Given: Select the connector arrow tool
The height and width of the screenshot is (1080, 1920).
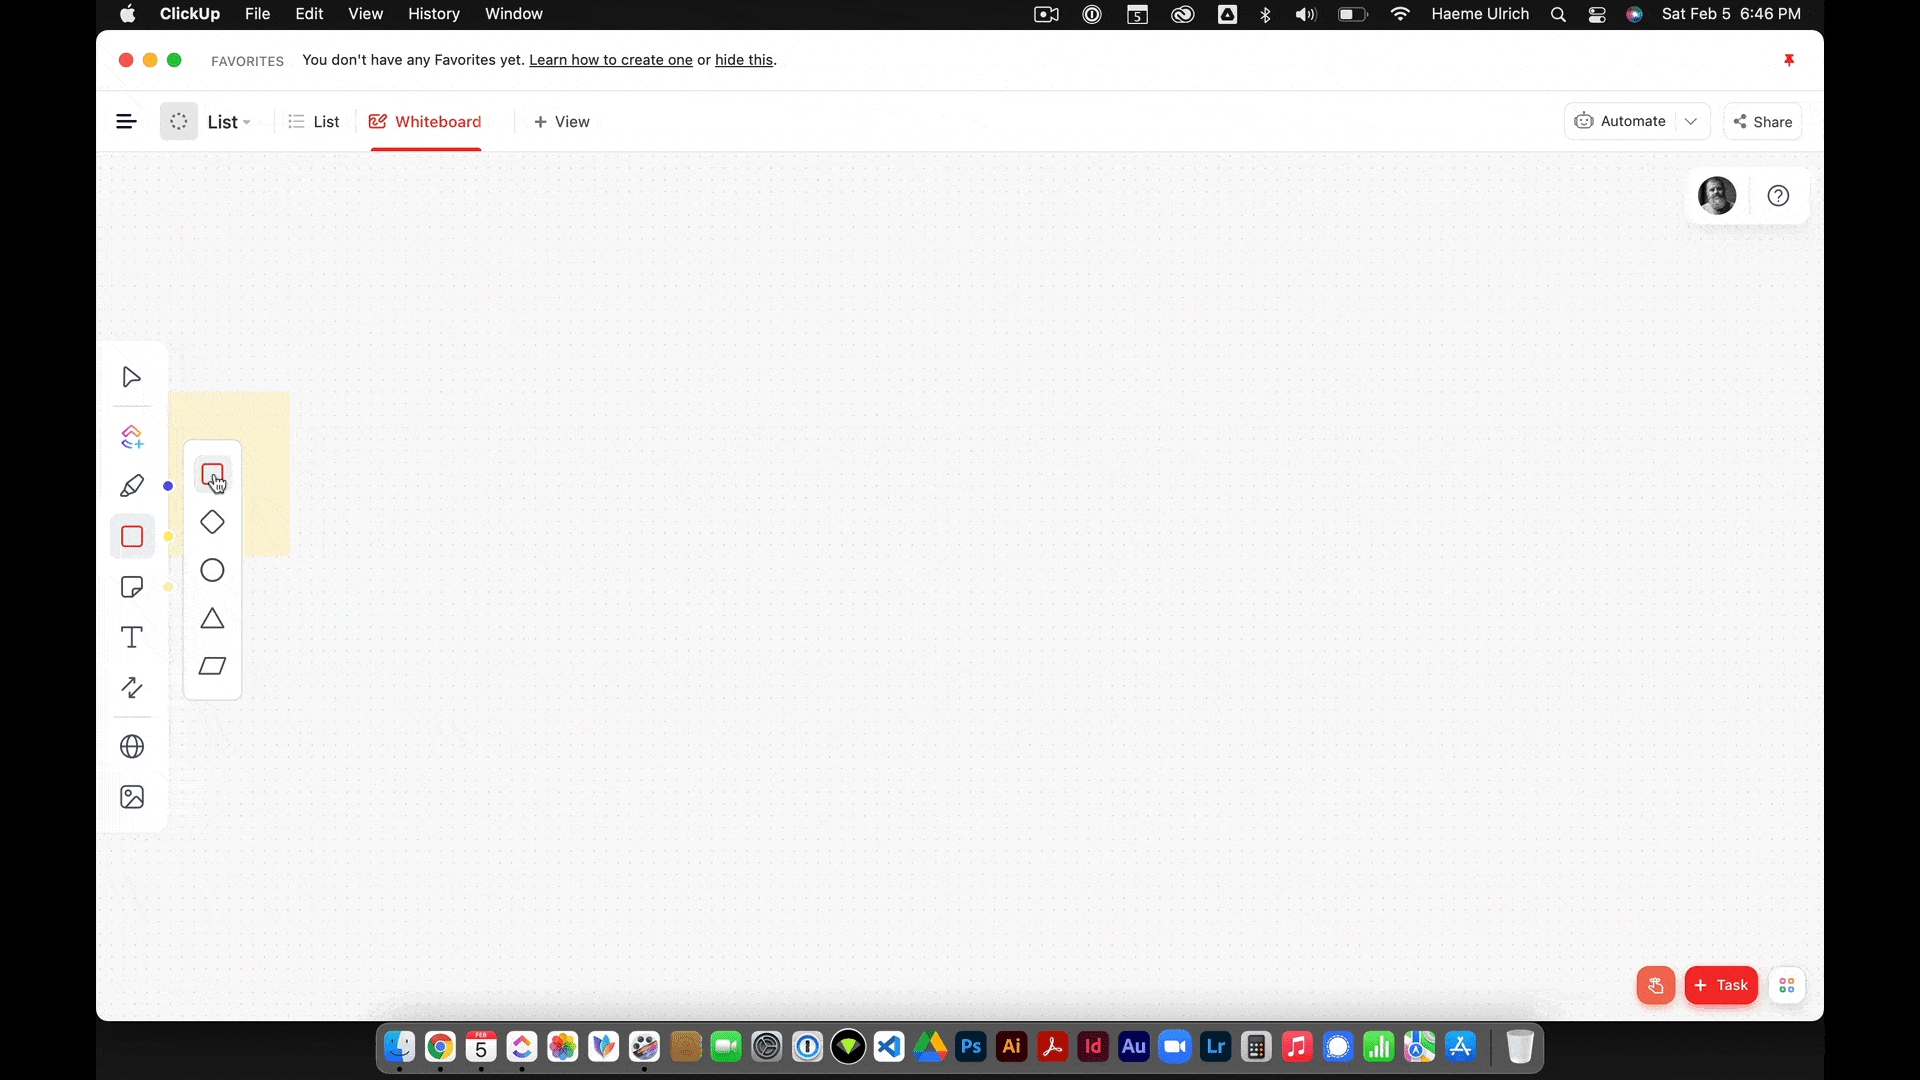Looking at the screenshot, I should pyautogui.click(x=131, y=687).
